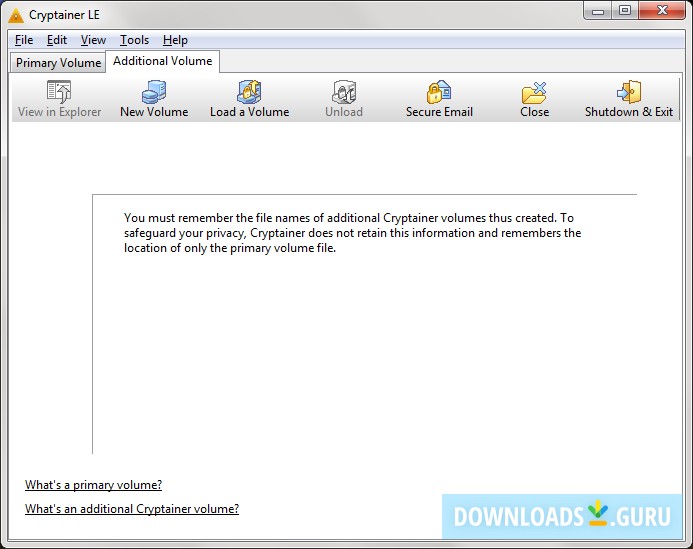Open the Tools menu
693x549 pixels.
134,40
